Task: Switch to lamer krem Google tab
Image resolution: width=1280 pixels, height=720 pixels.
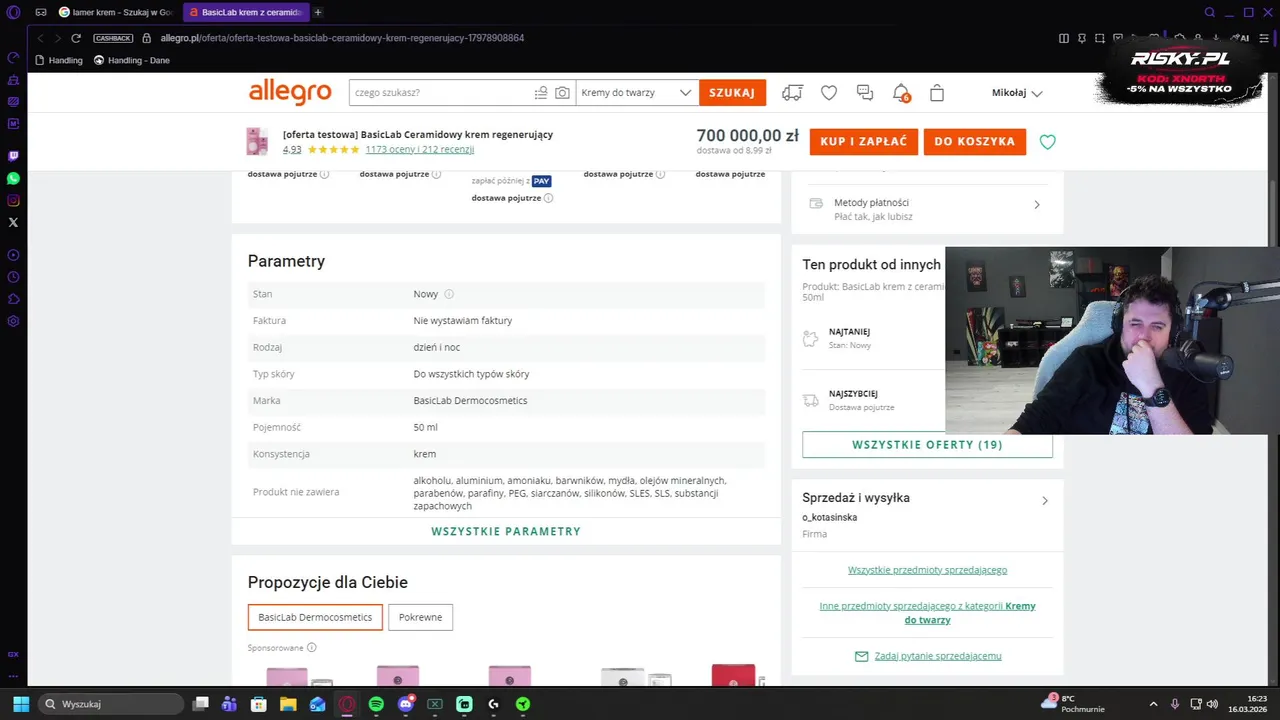Action: [114, 12]
